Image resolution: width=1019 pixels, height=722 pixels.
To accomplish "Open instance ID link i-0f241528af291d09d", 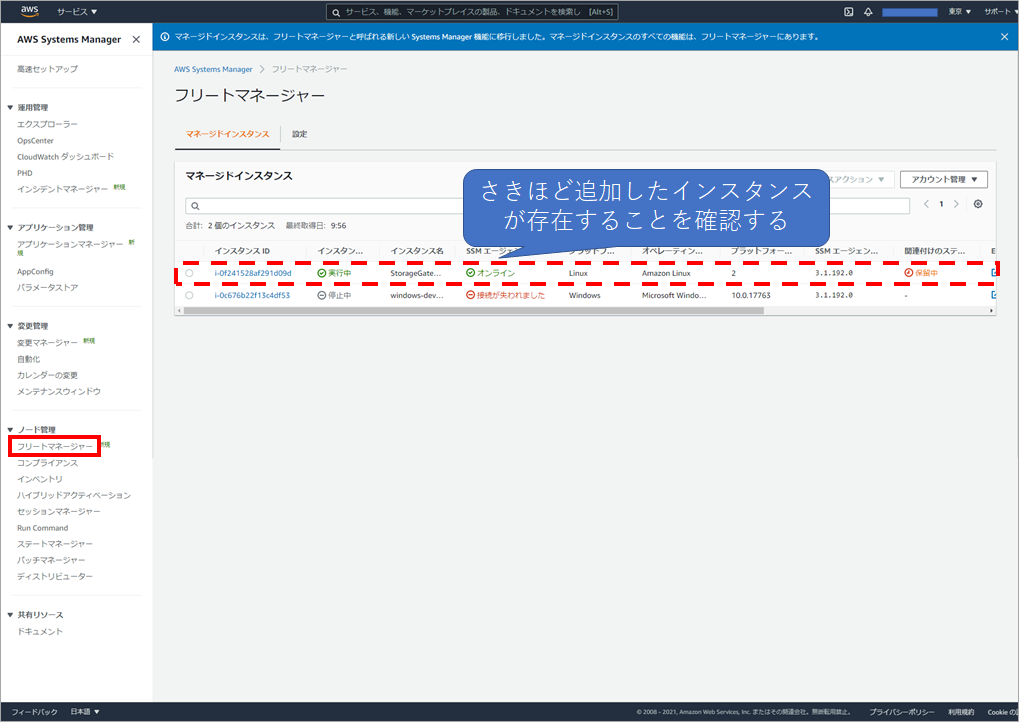I will click(253, 273).
